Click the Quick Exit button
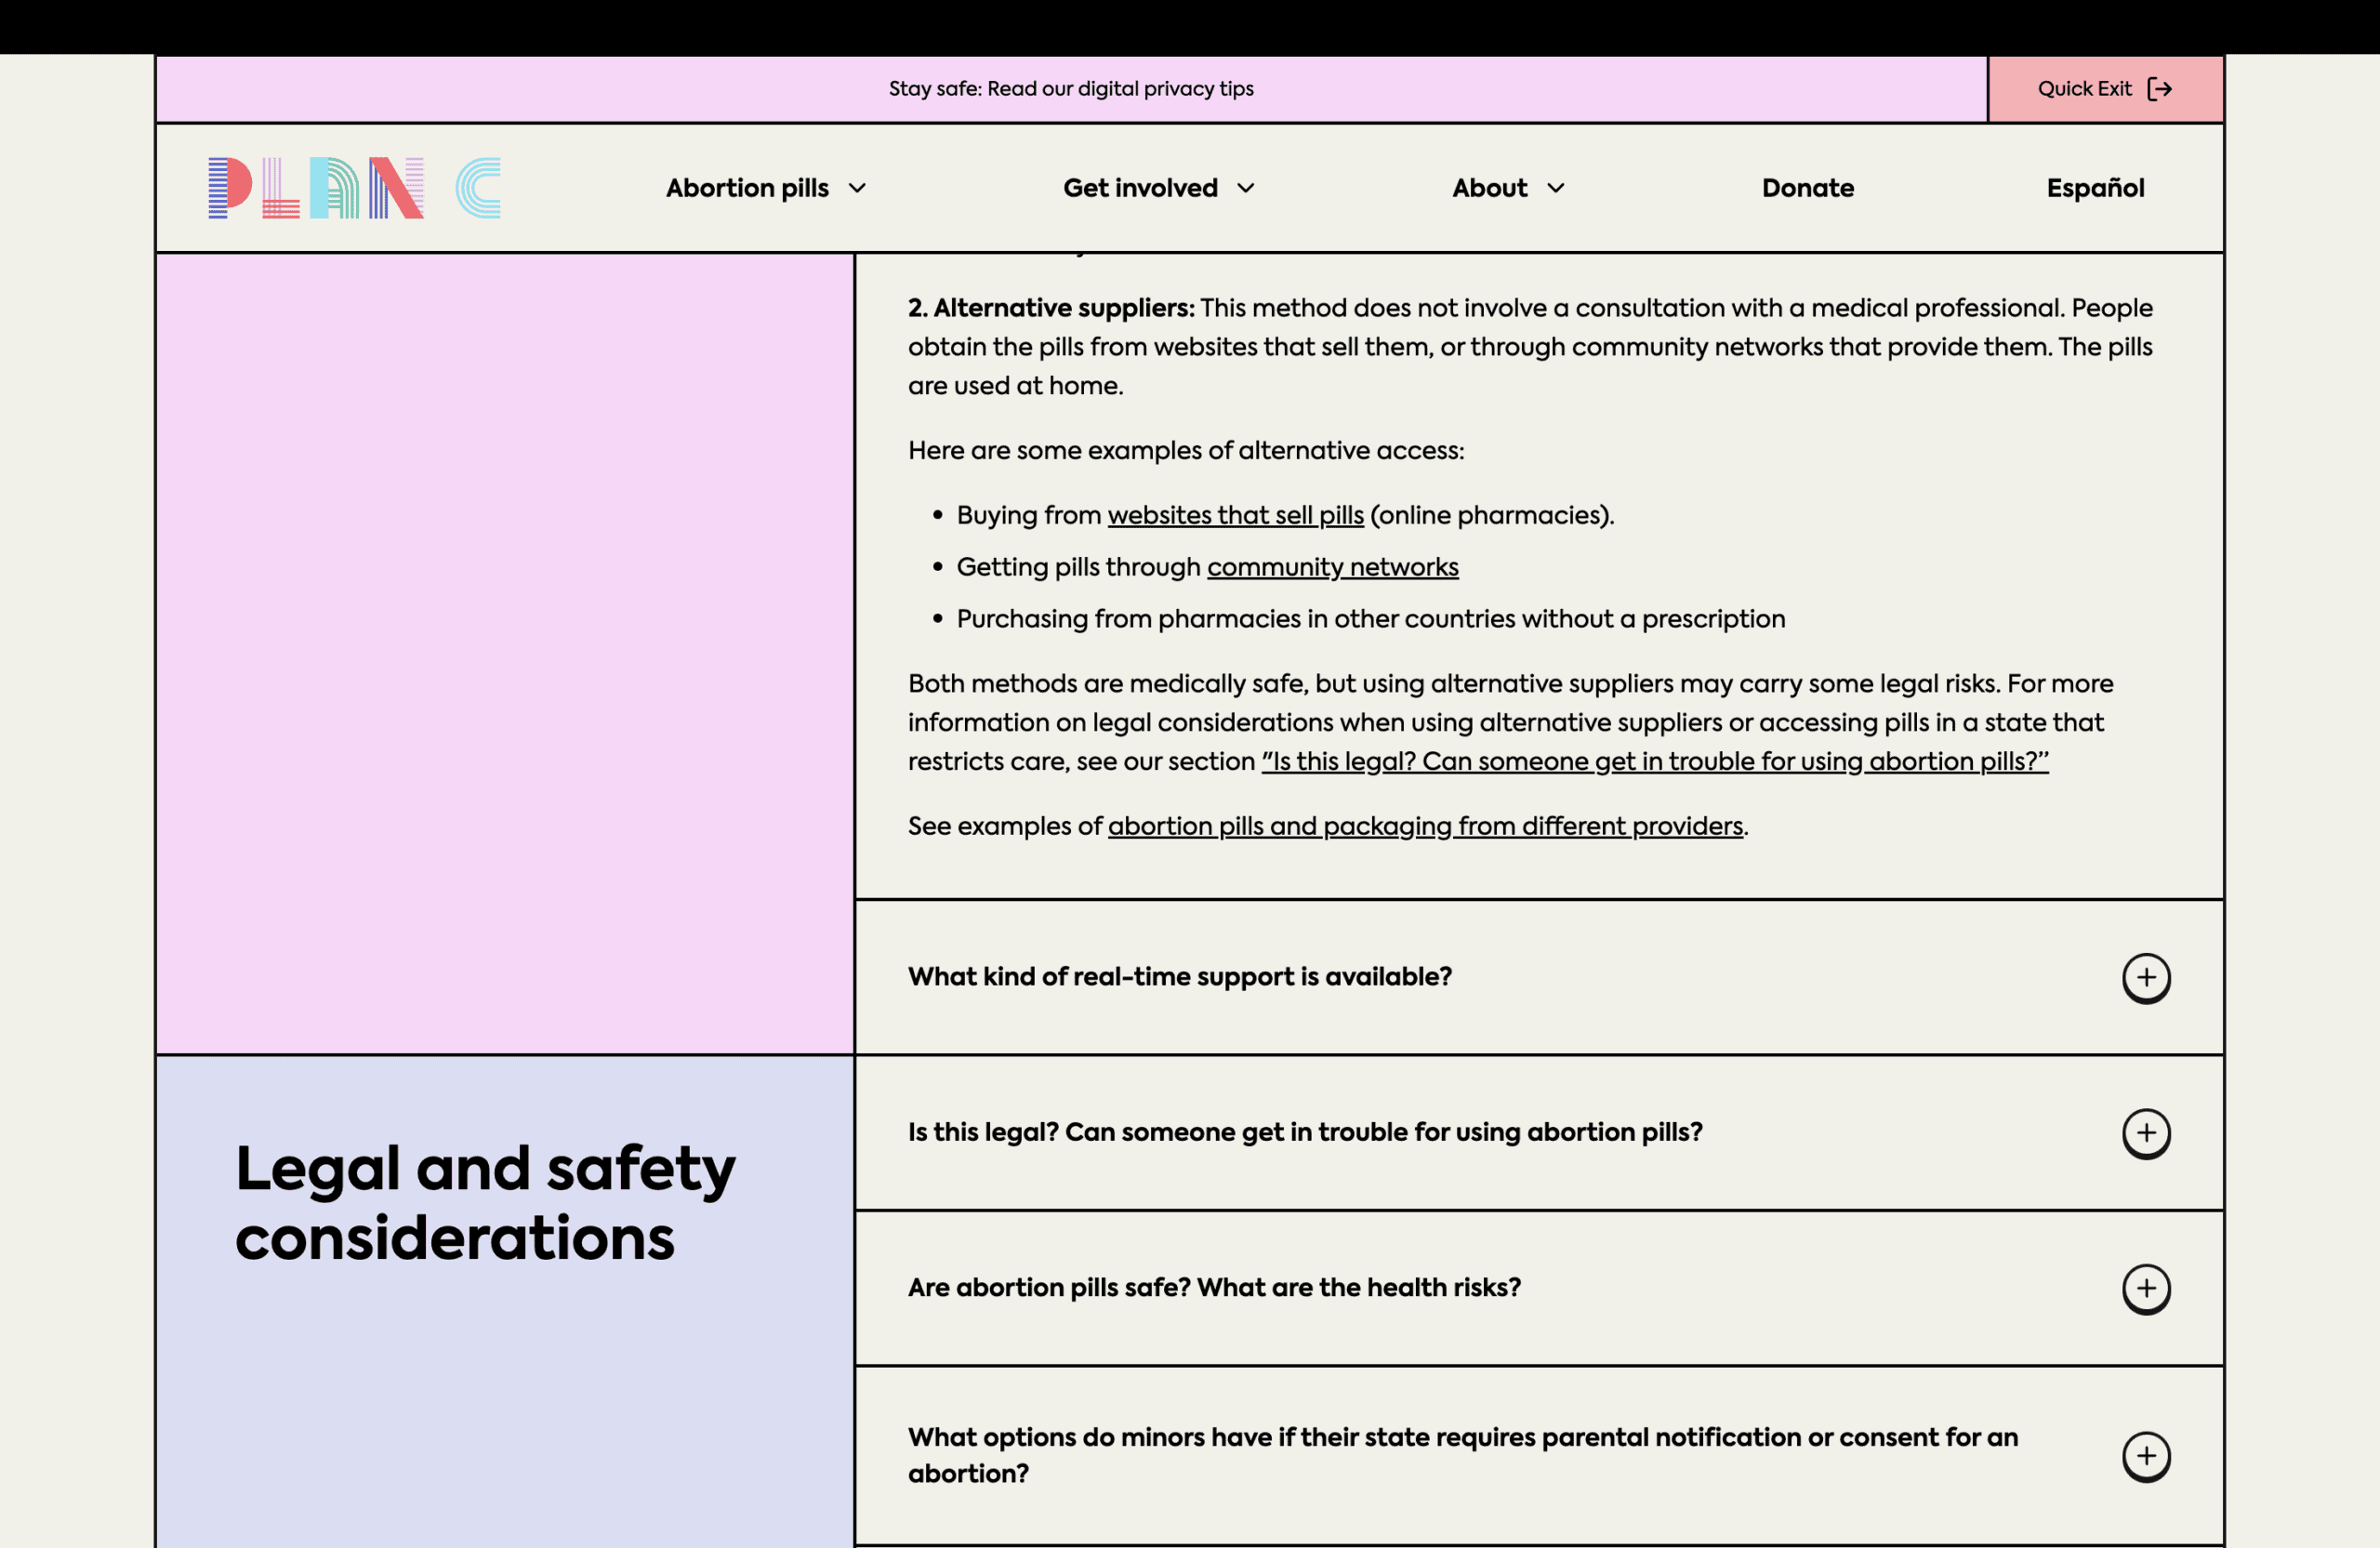The height and width of the screenshot is (1548, 2380). [x=2105, y=89]
